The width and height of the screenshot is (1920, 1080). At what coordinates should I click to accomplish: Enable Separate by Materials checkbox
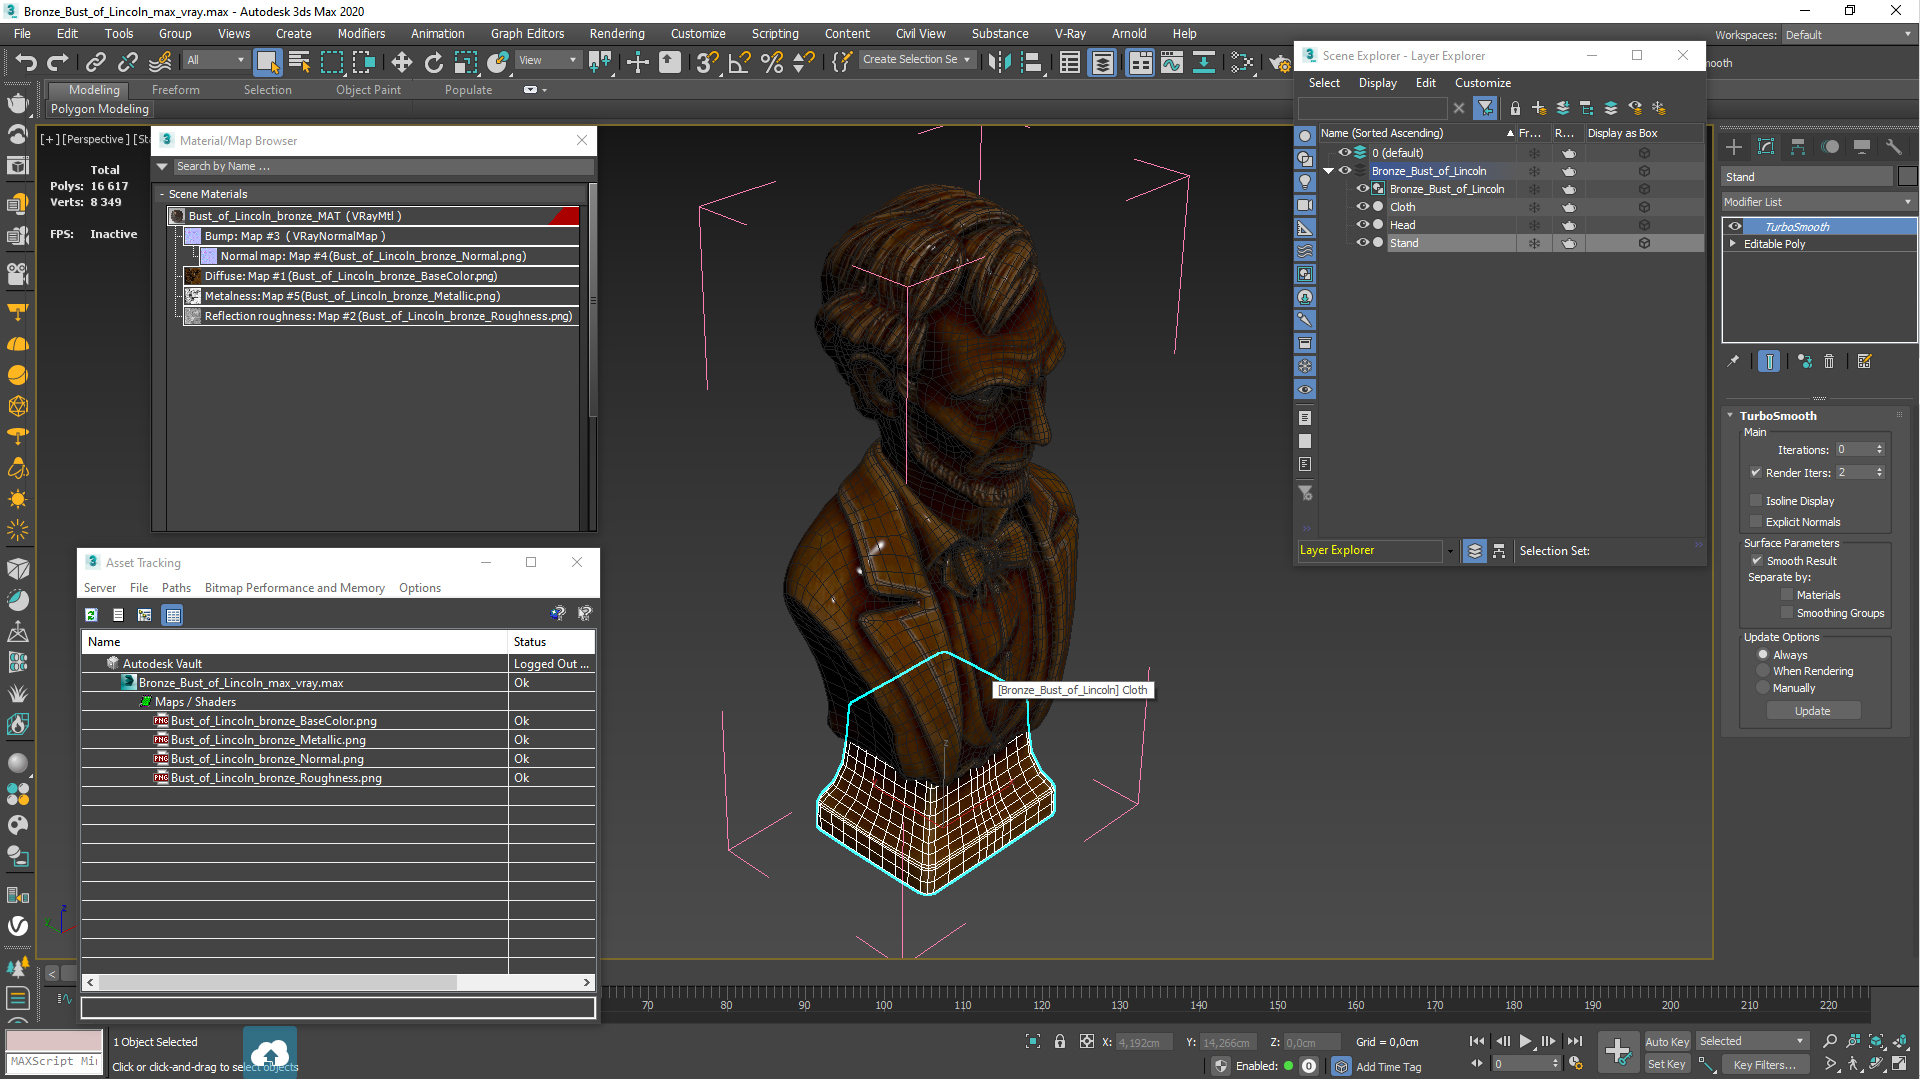coord(1787,595)
